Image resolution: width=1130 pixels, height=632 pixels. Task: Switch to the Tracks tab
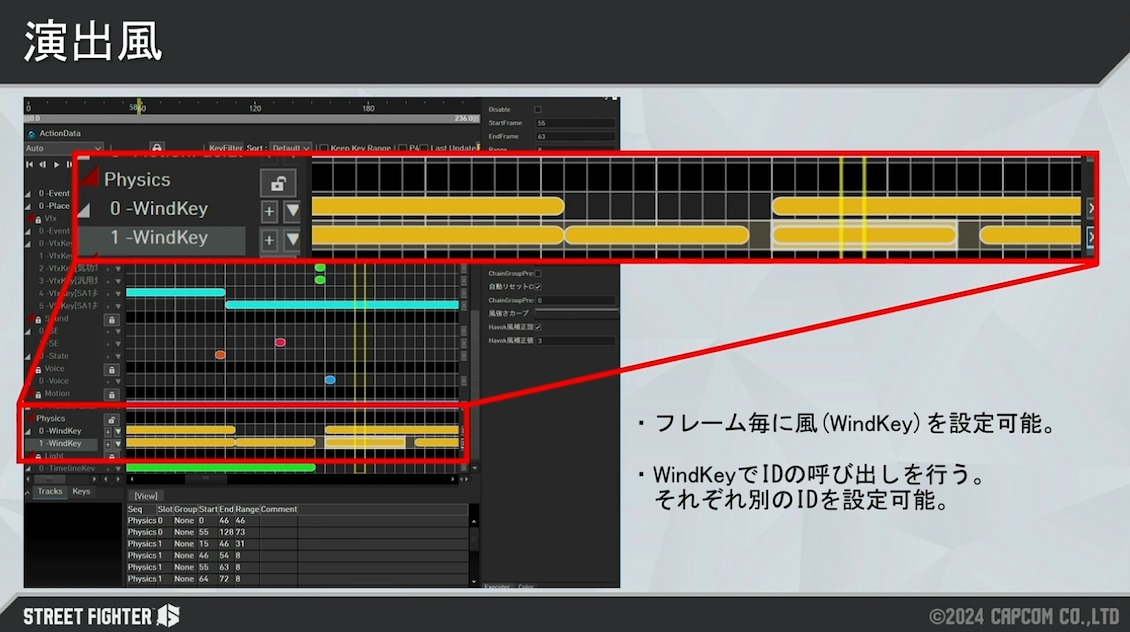50,491
